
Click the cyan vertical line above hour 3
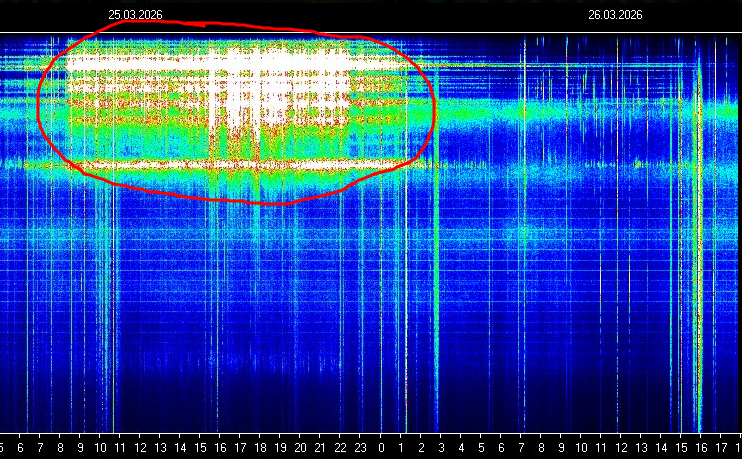[437, 300]
